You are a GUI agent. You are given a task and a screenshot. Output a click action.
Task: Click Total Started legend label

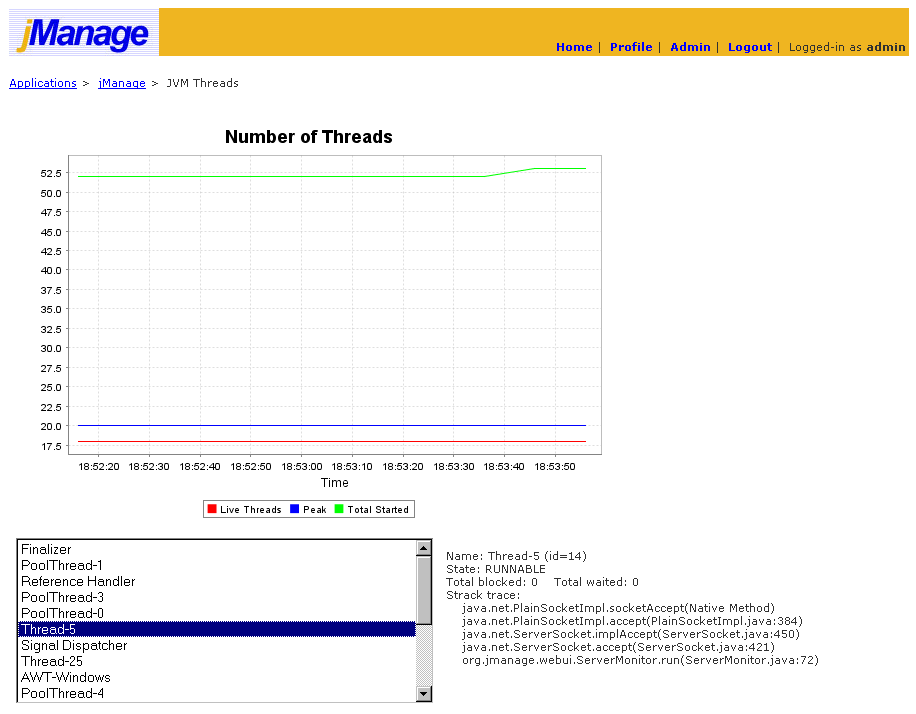tap(378, 509)
